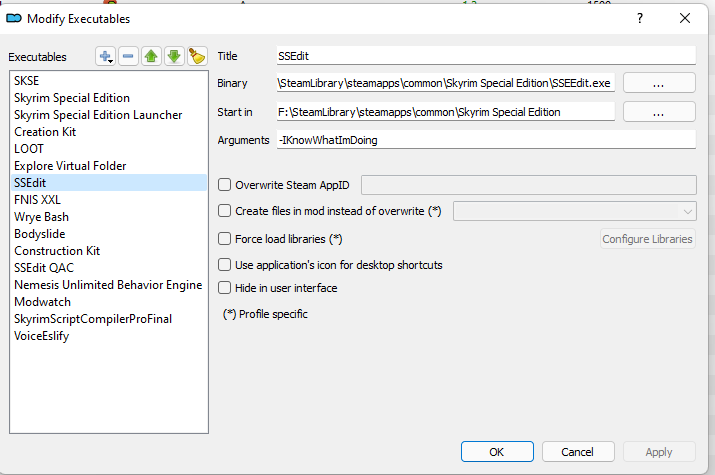Select Wrye Bash in the list
This screenshot has width=715, height=475.
[x=109, y=217]
